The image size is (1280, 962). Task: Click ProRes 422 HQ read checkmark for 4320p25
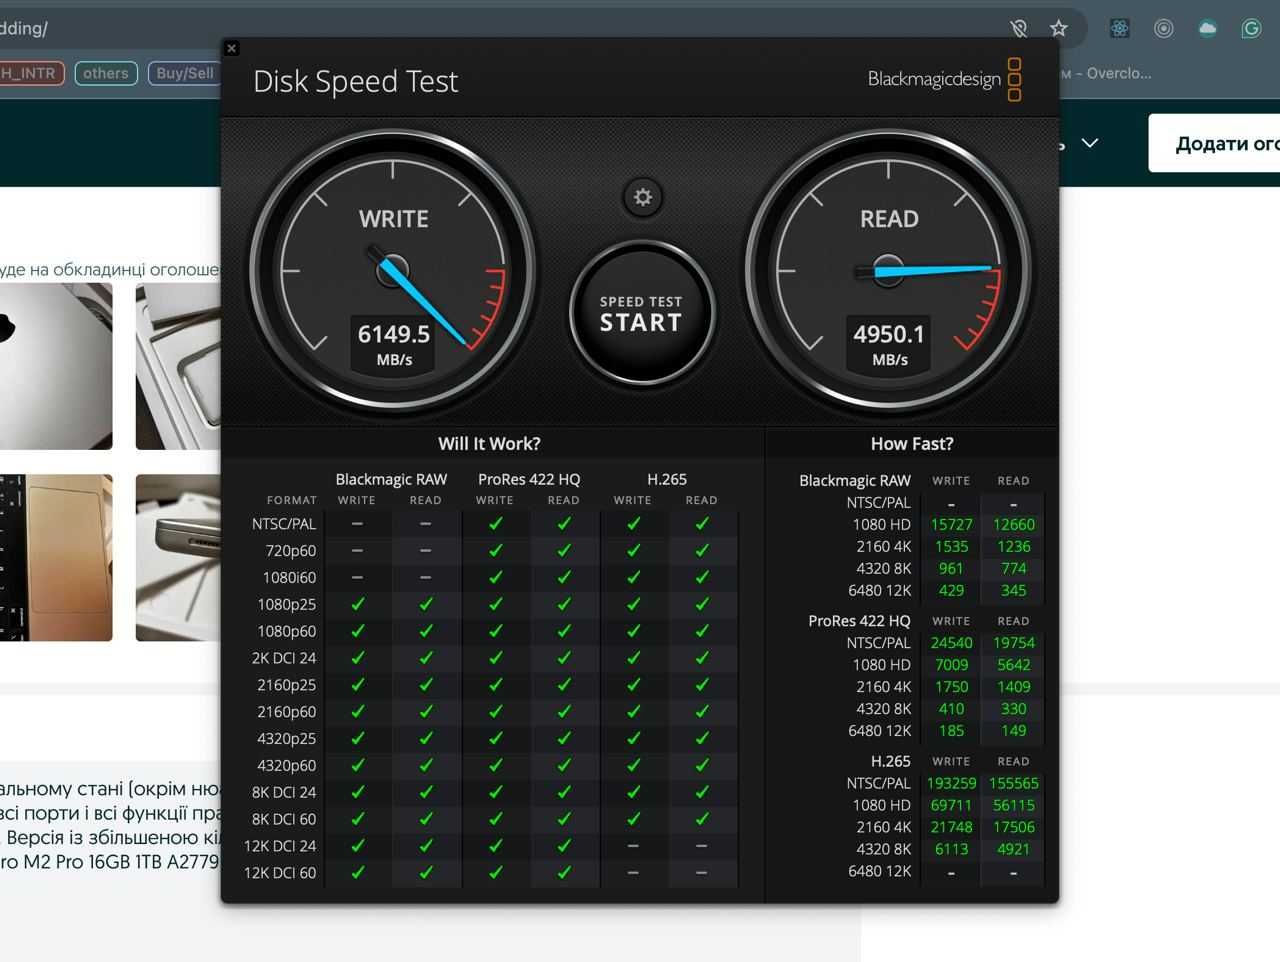[564, 738]
